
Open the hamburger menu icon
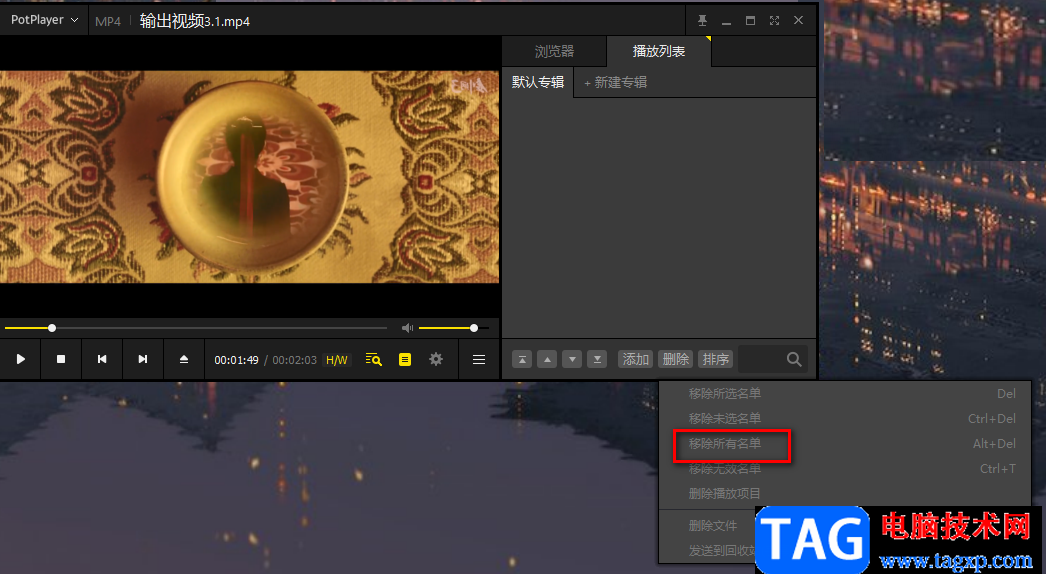pos(479,360)
